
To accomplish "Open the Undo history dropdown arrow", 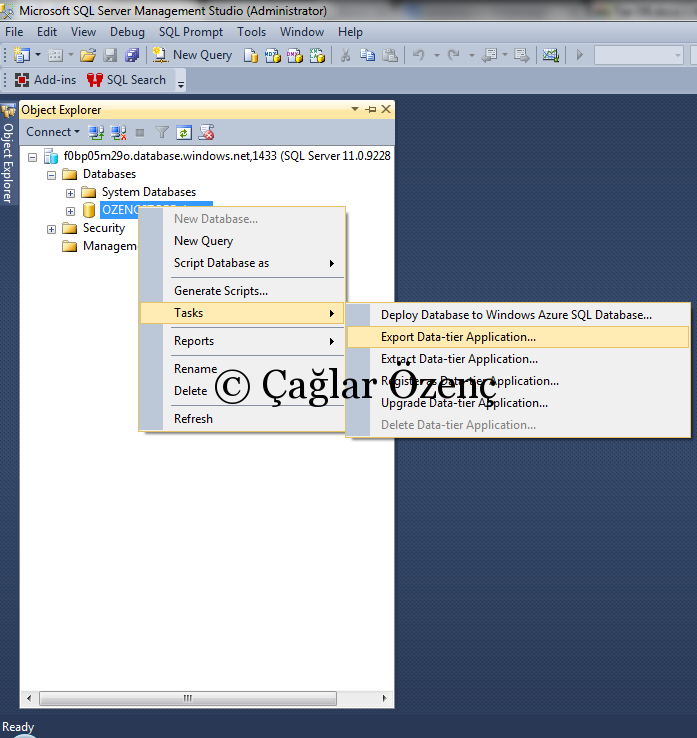I will point(436,56).
